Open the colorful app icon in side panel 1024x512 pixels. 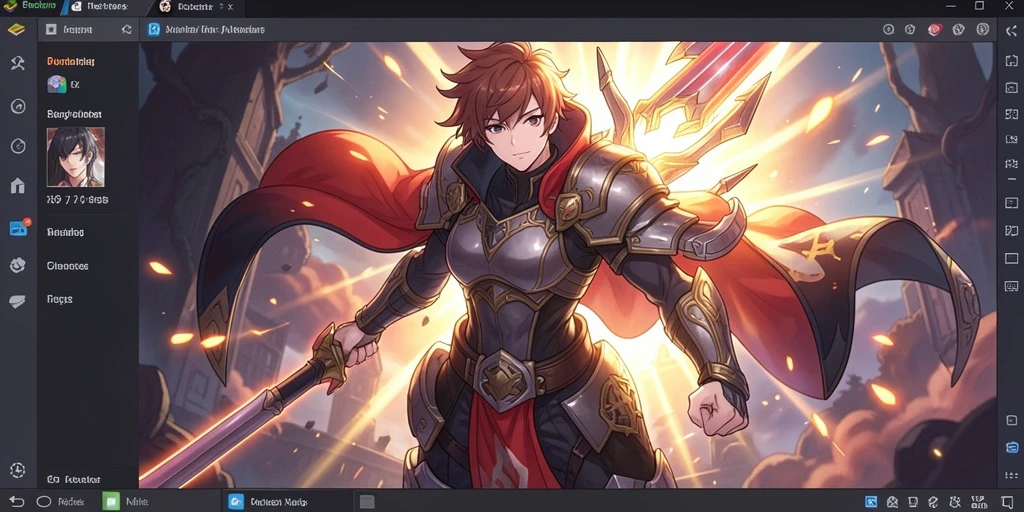pyautogui.click(x=57, y=84)
